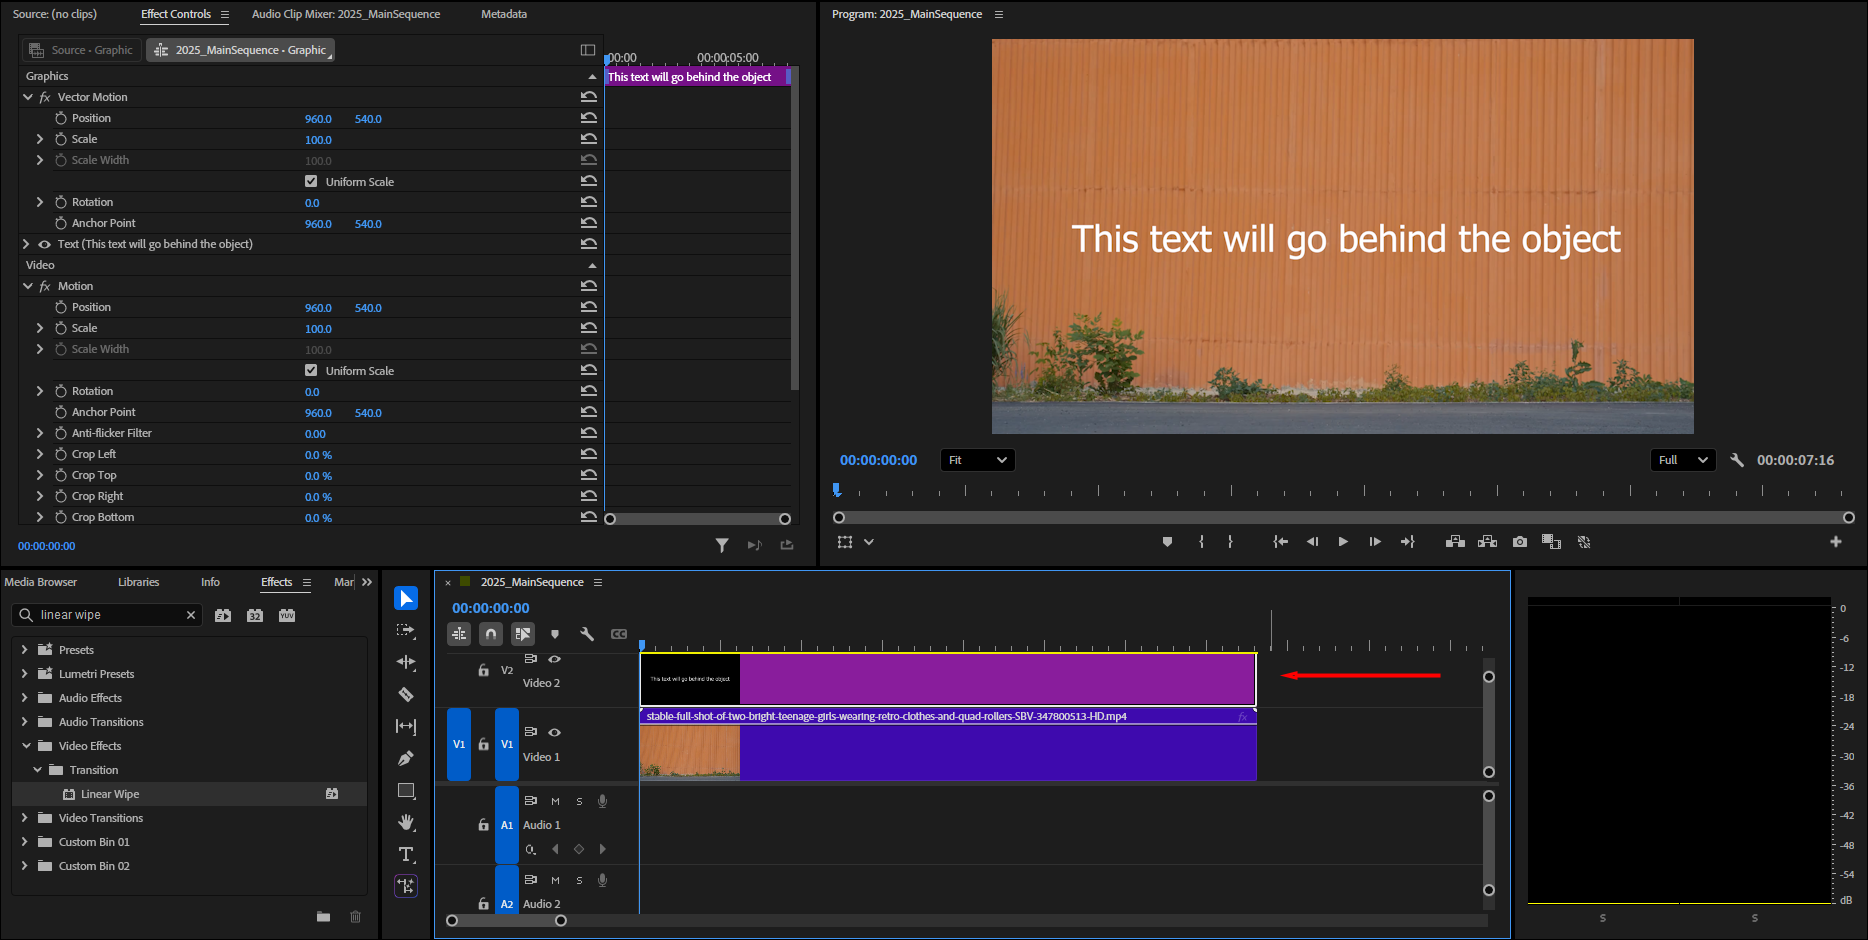Screen dimensions: 1868x940
Task: Select the Ripple Edit tool
Action: (x=406, y=662)
